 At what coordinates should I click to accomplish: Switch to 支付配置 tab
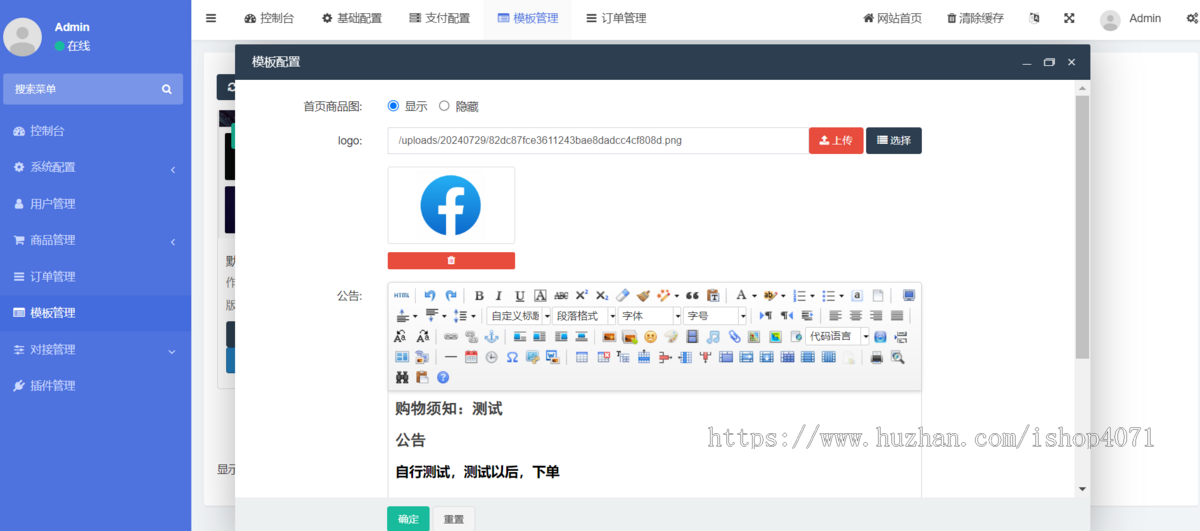(x=439, y=18)
